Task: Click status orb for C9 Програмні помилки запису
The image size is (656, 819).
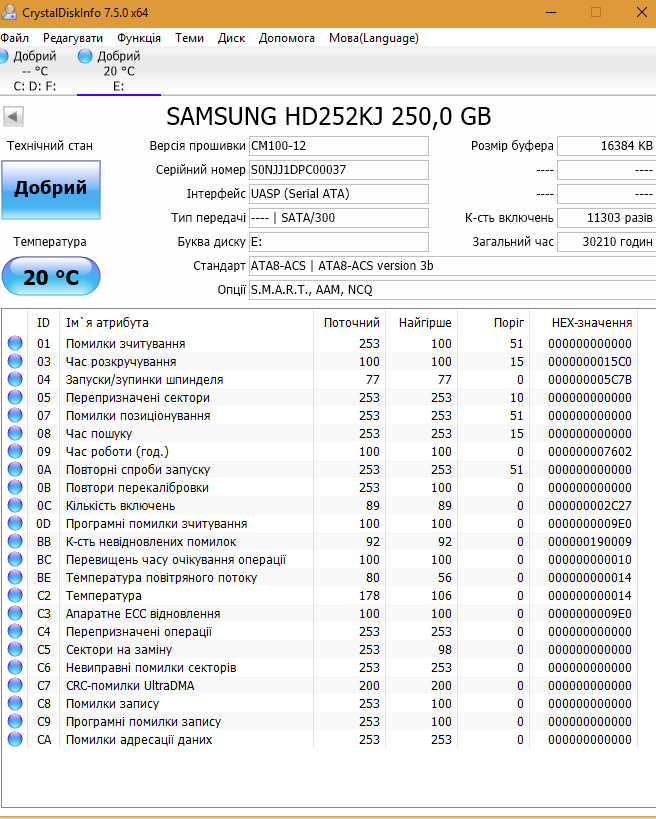Action: click(15, 721)
